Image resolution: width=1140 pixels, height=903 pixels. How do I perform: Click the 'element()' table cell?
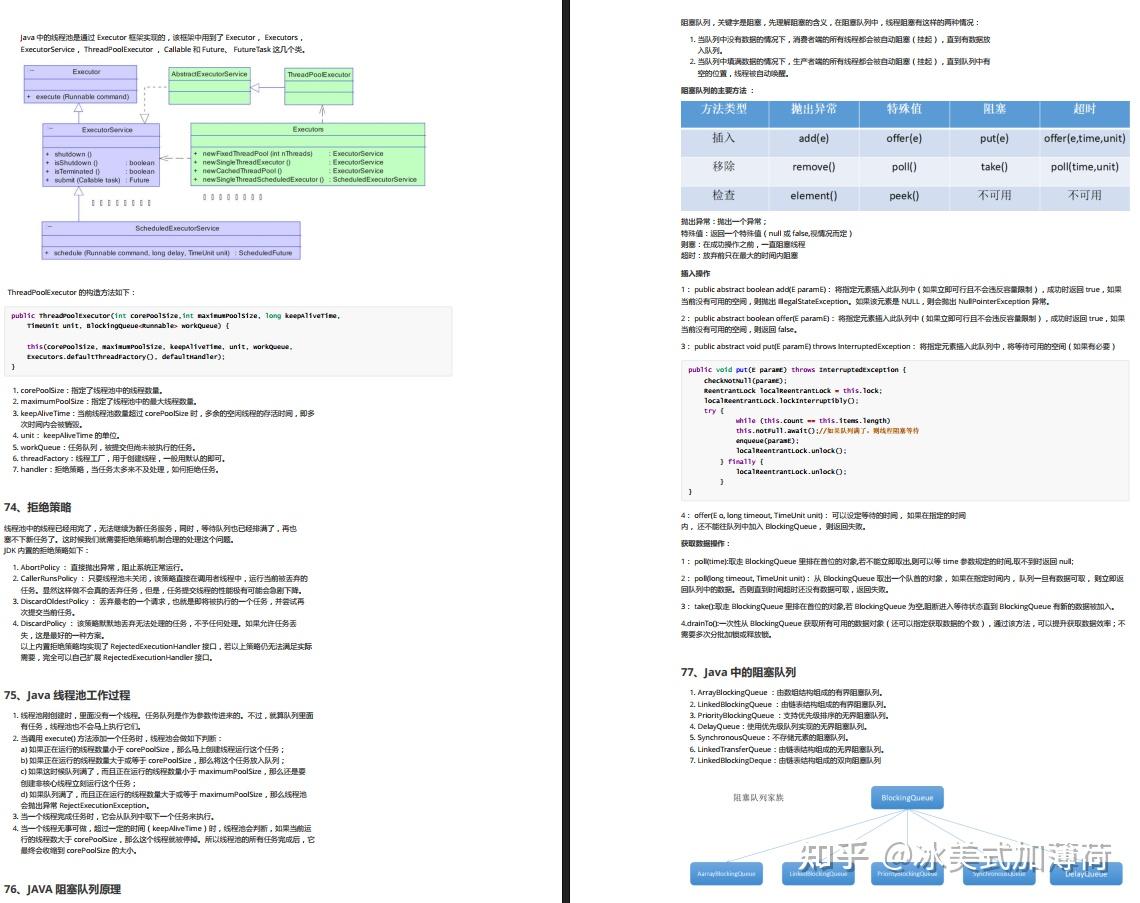(814, 196)
